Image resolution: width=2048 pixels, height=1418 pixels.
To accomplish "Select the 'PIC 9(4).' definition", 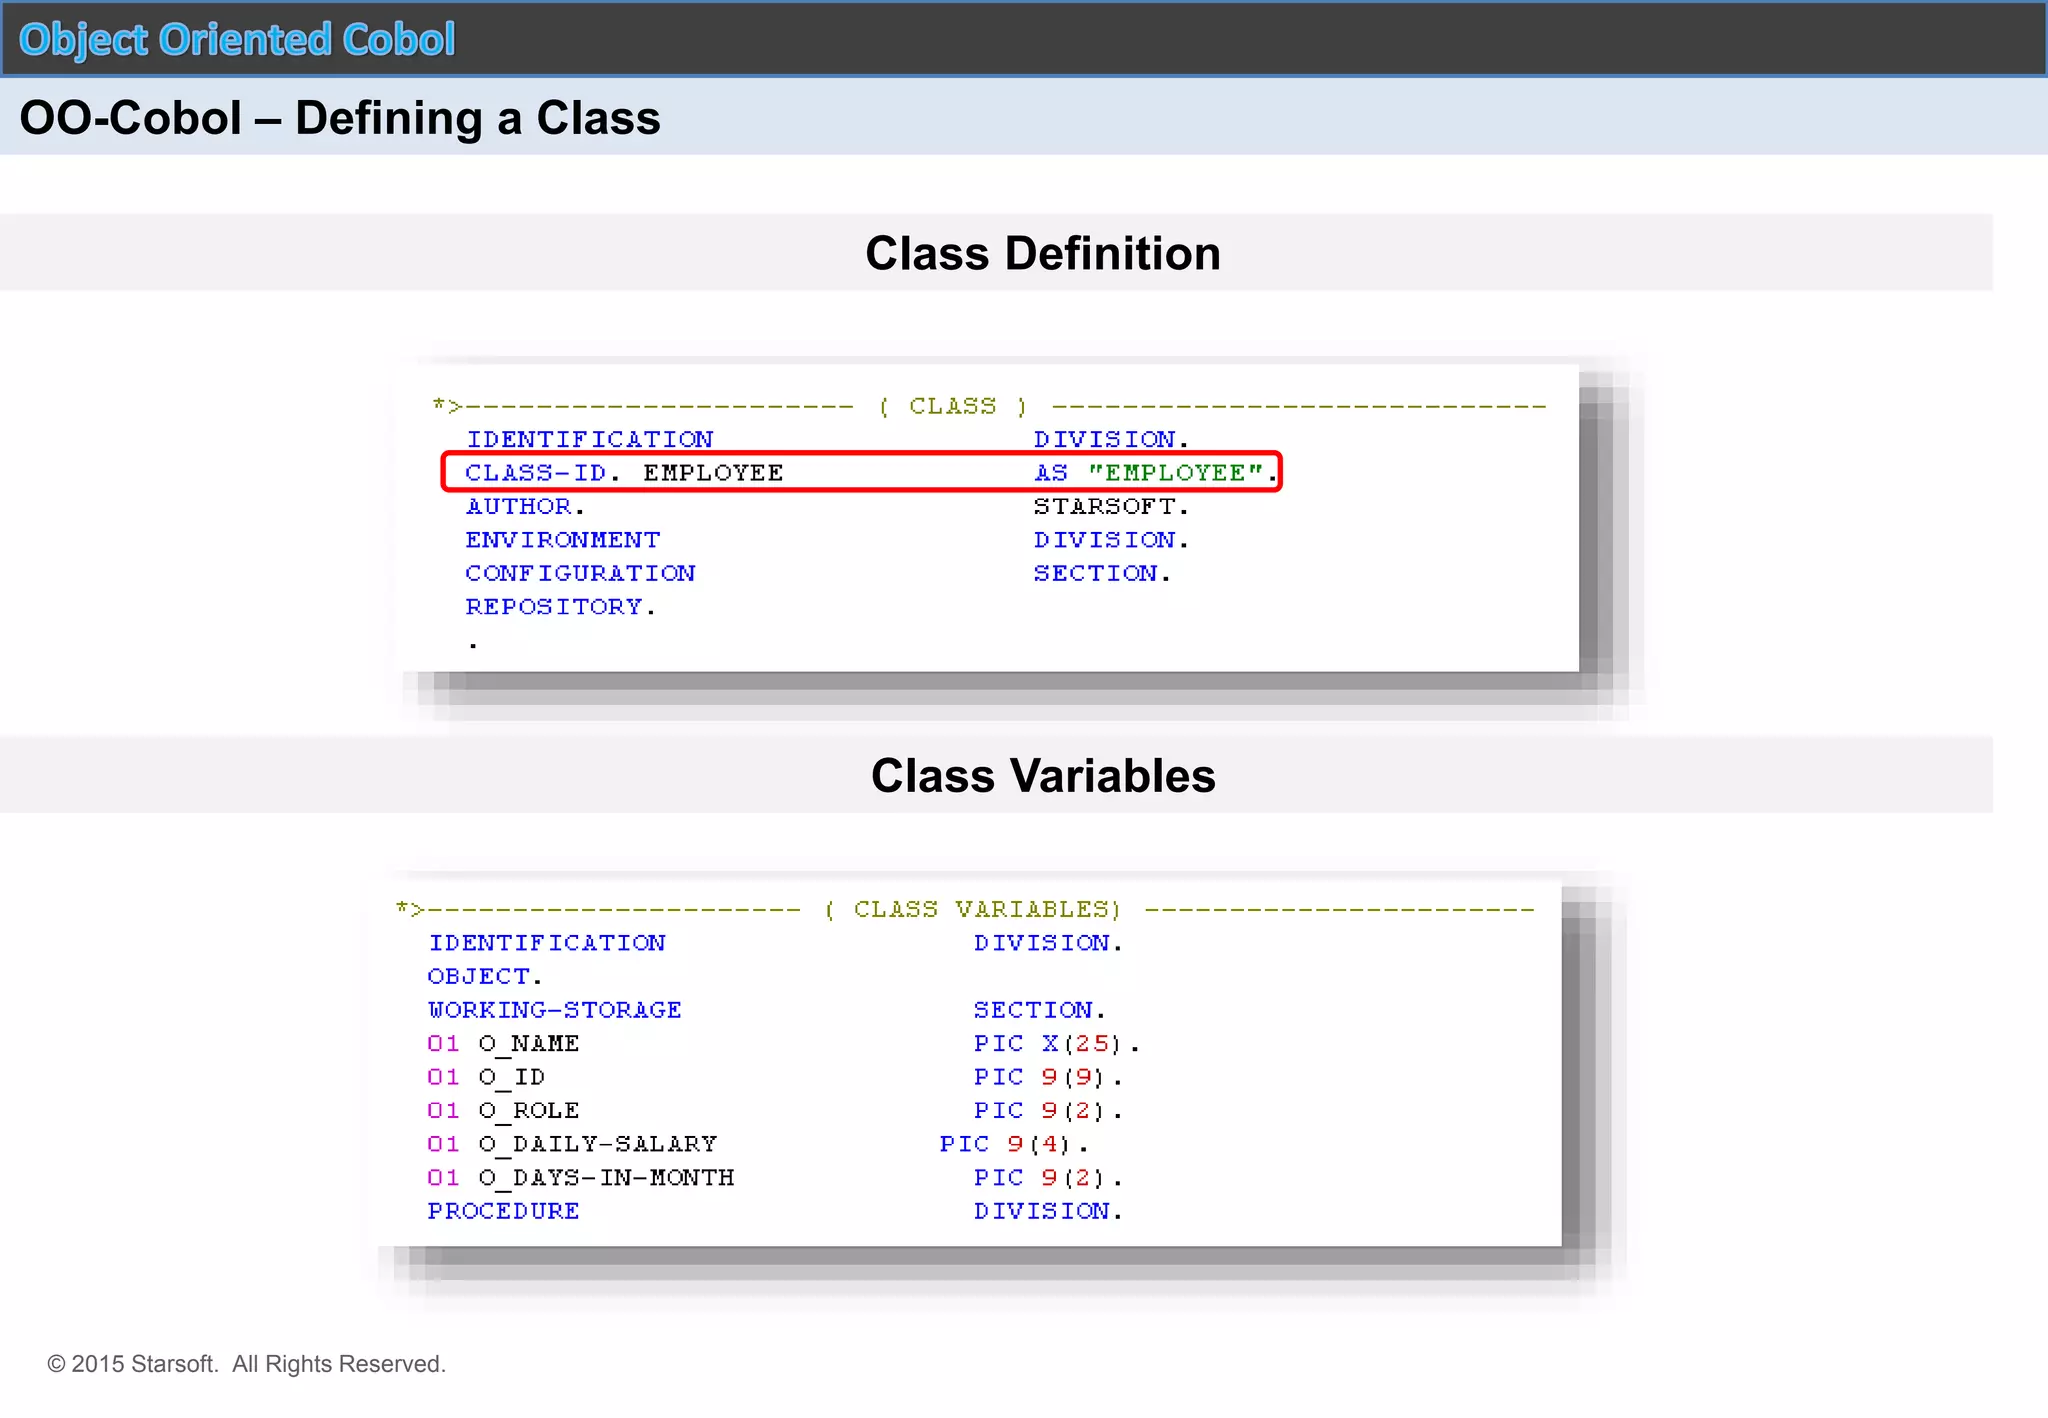I will 1014,1144.
